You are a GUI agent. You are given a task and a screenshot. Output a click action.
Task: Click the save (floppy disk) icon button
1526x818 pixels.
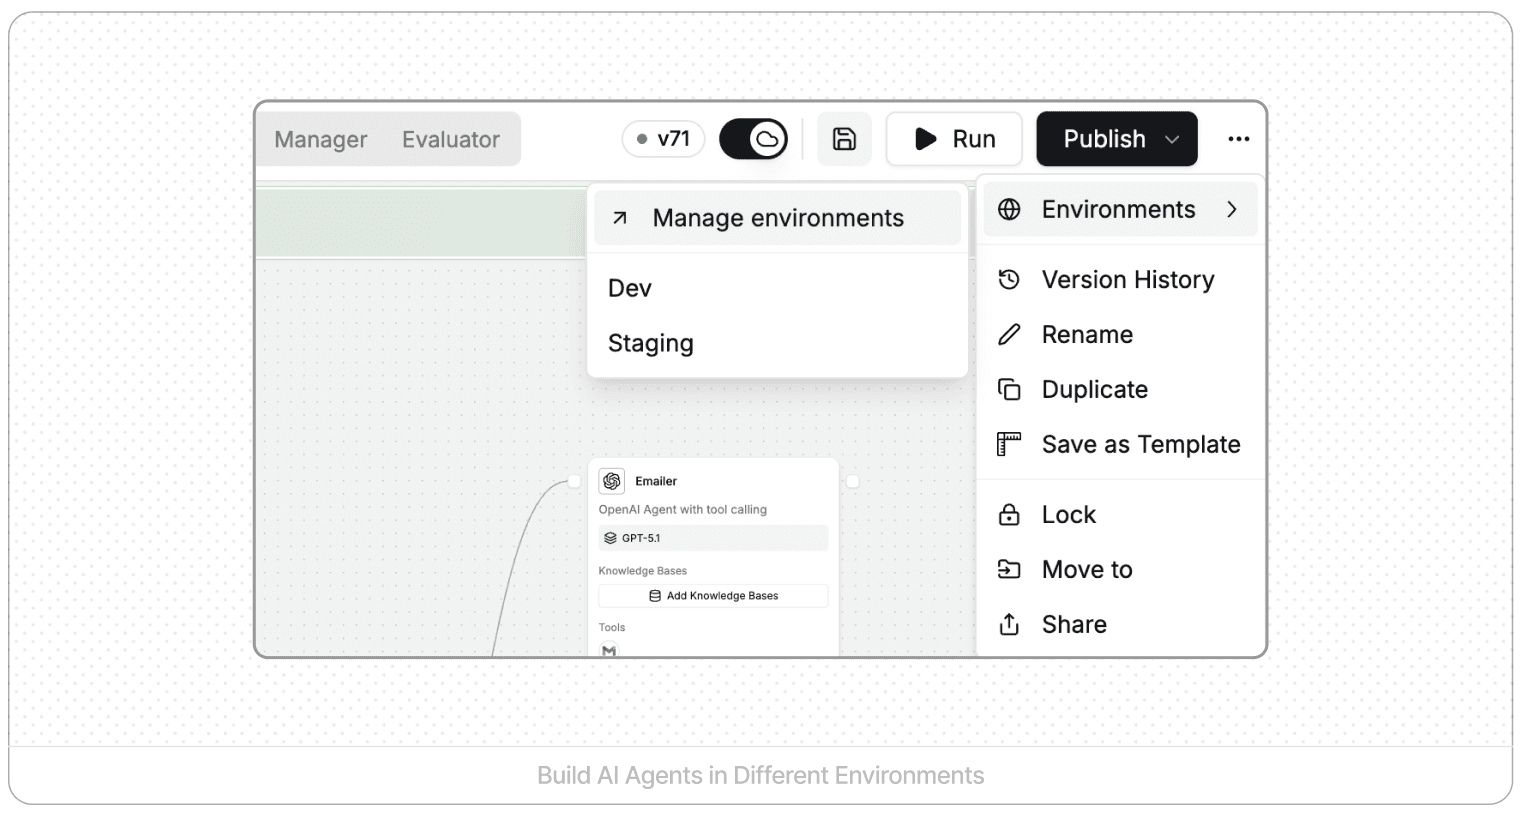(844, 139)
